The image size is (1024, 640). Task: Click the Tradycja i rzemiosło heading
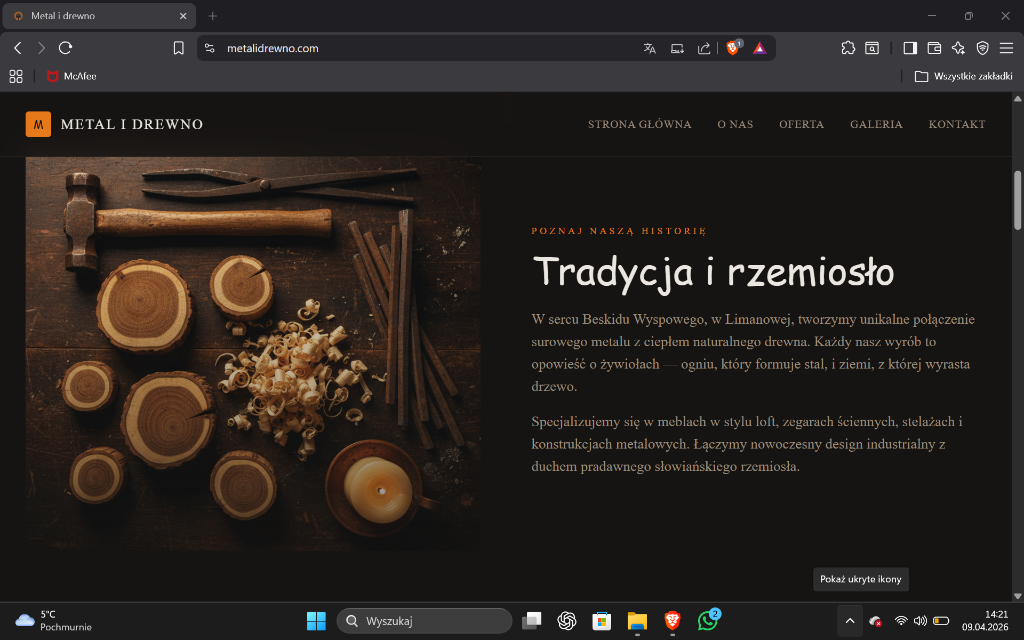[713, 272]
